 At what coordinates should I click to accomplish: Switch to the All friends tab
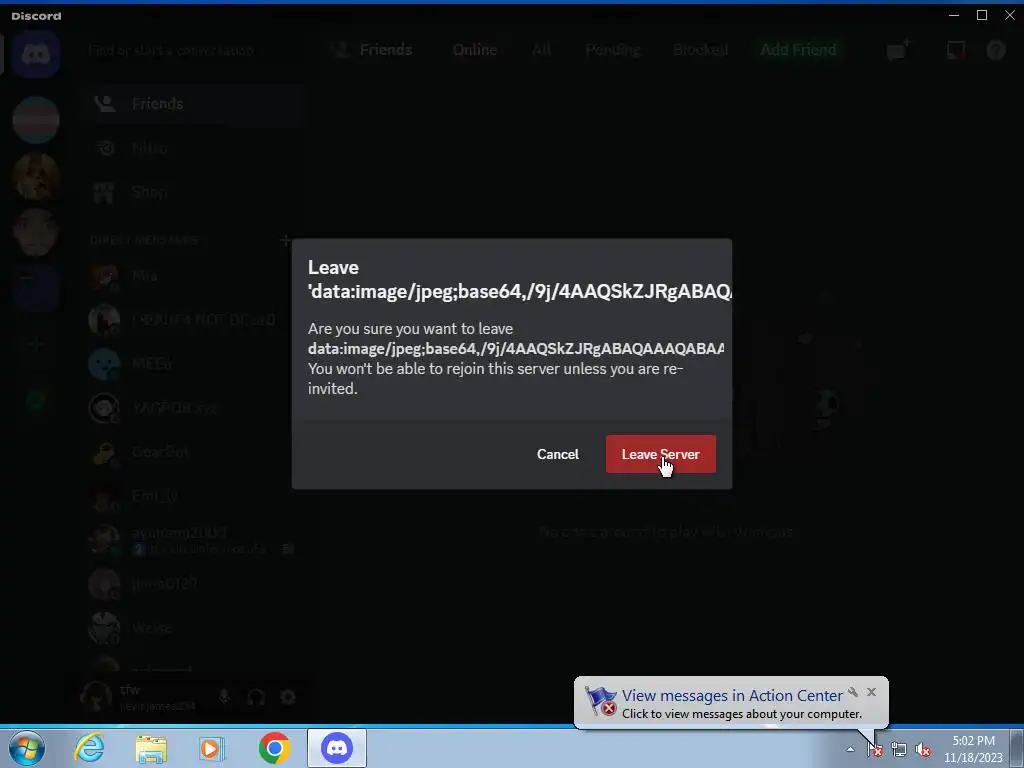tap(541, 50)
